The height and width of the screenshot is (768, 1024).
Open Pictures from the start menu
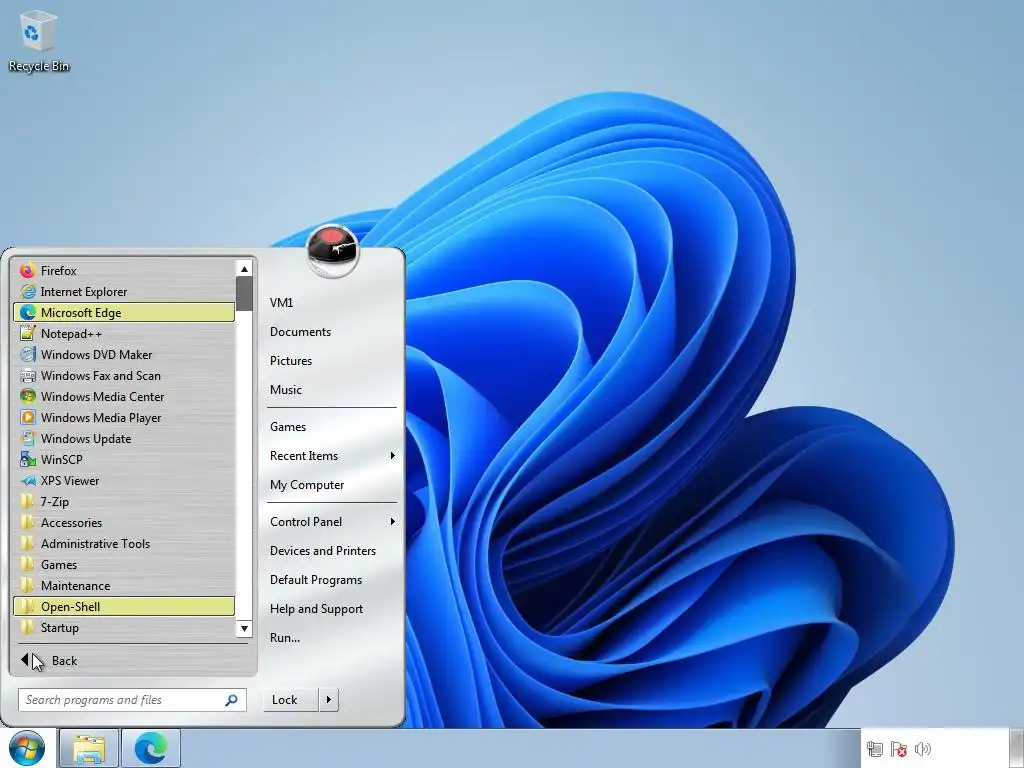[332, 360]
